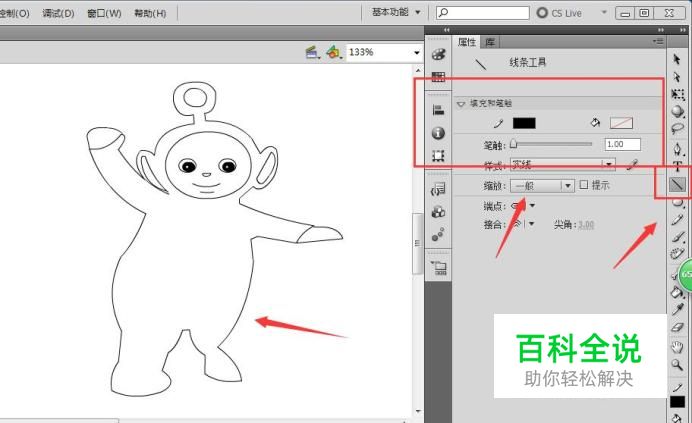Click the canvas scrollbar up arrow
The height and width of the screenshot is (423, 692).
(418, 70)
